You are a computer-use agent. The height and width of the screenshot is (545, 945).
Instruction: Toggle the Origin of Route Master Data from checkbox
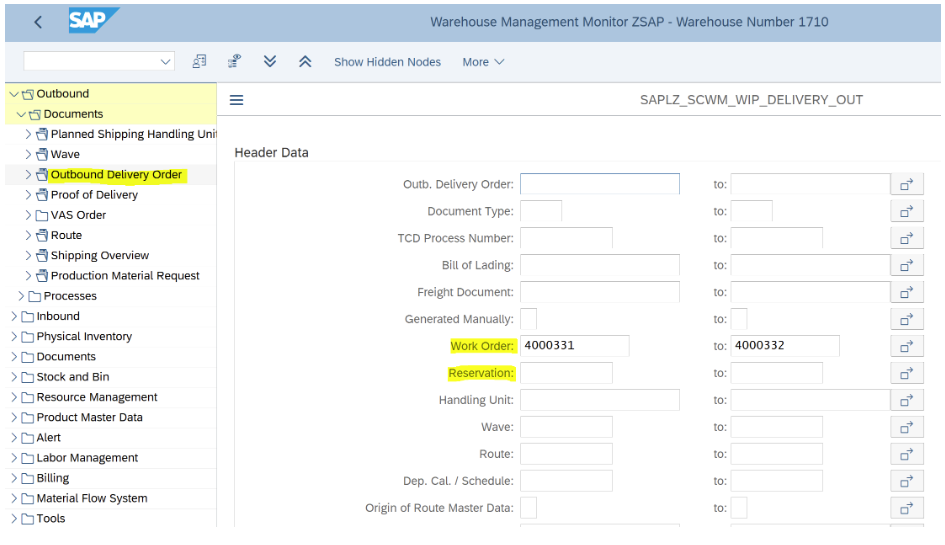tap(528, 508)
